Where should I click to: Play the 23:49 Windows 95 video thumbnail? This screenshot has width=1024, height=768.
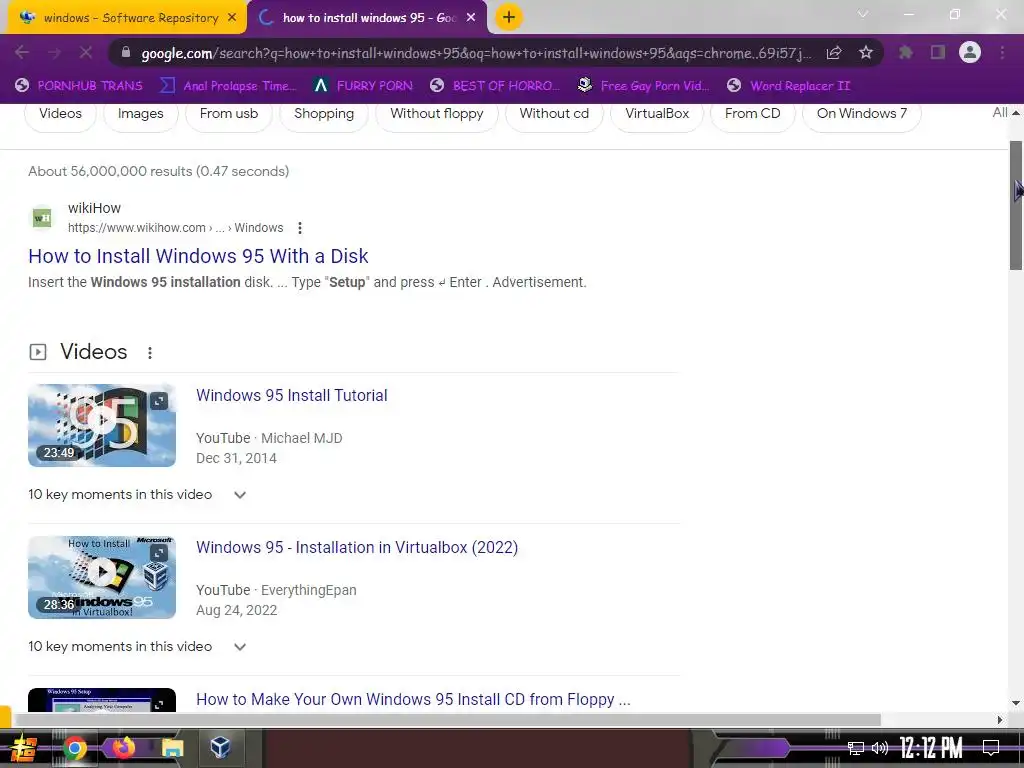102,425
